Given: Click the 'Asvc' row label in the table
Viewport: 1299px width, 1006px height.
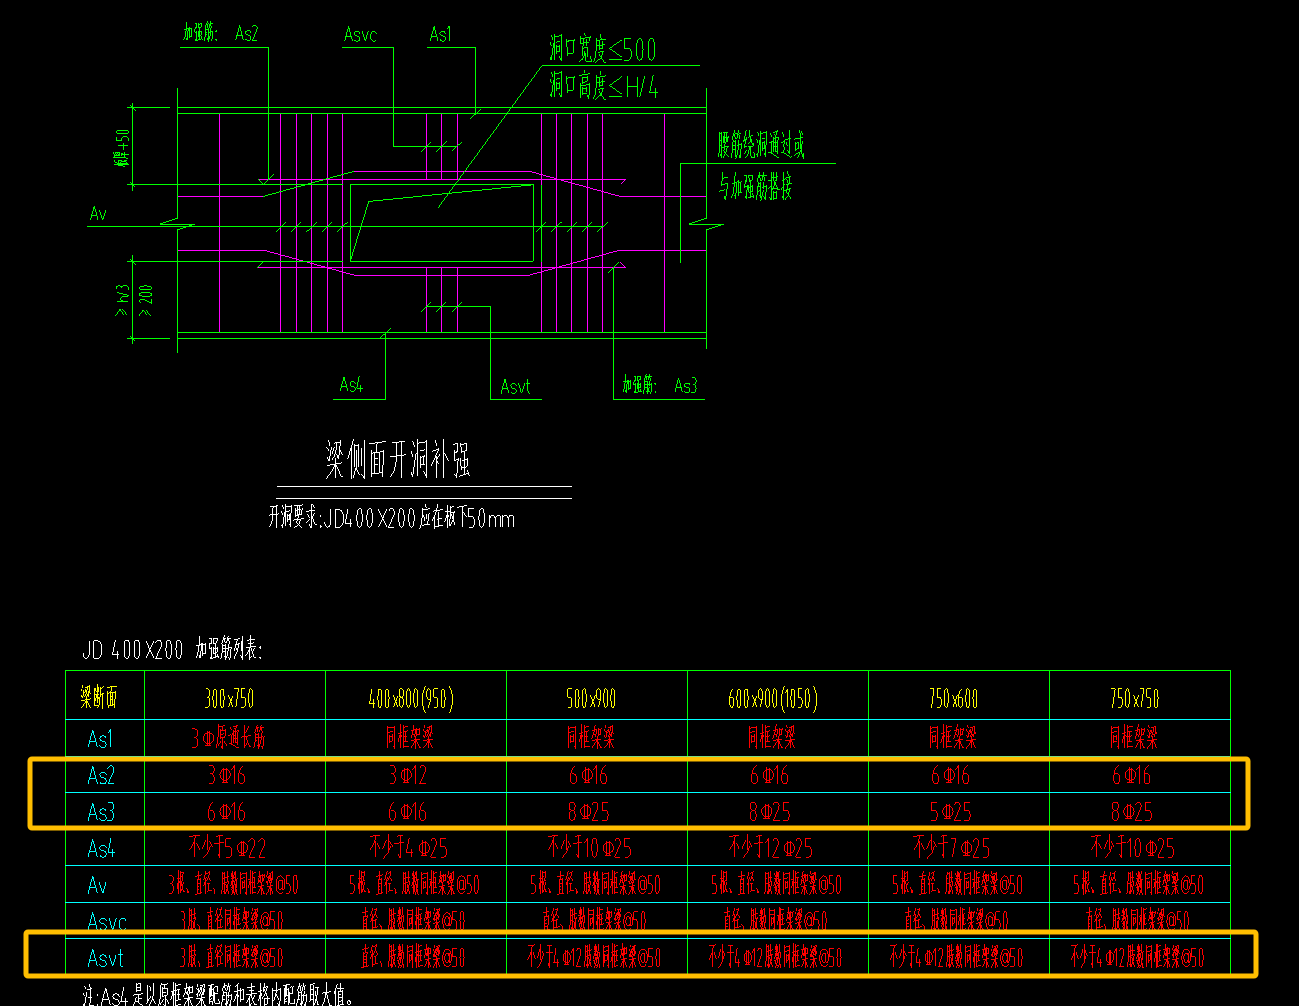Looking at the screenshot, I should click(106, 921).
